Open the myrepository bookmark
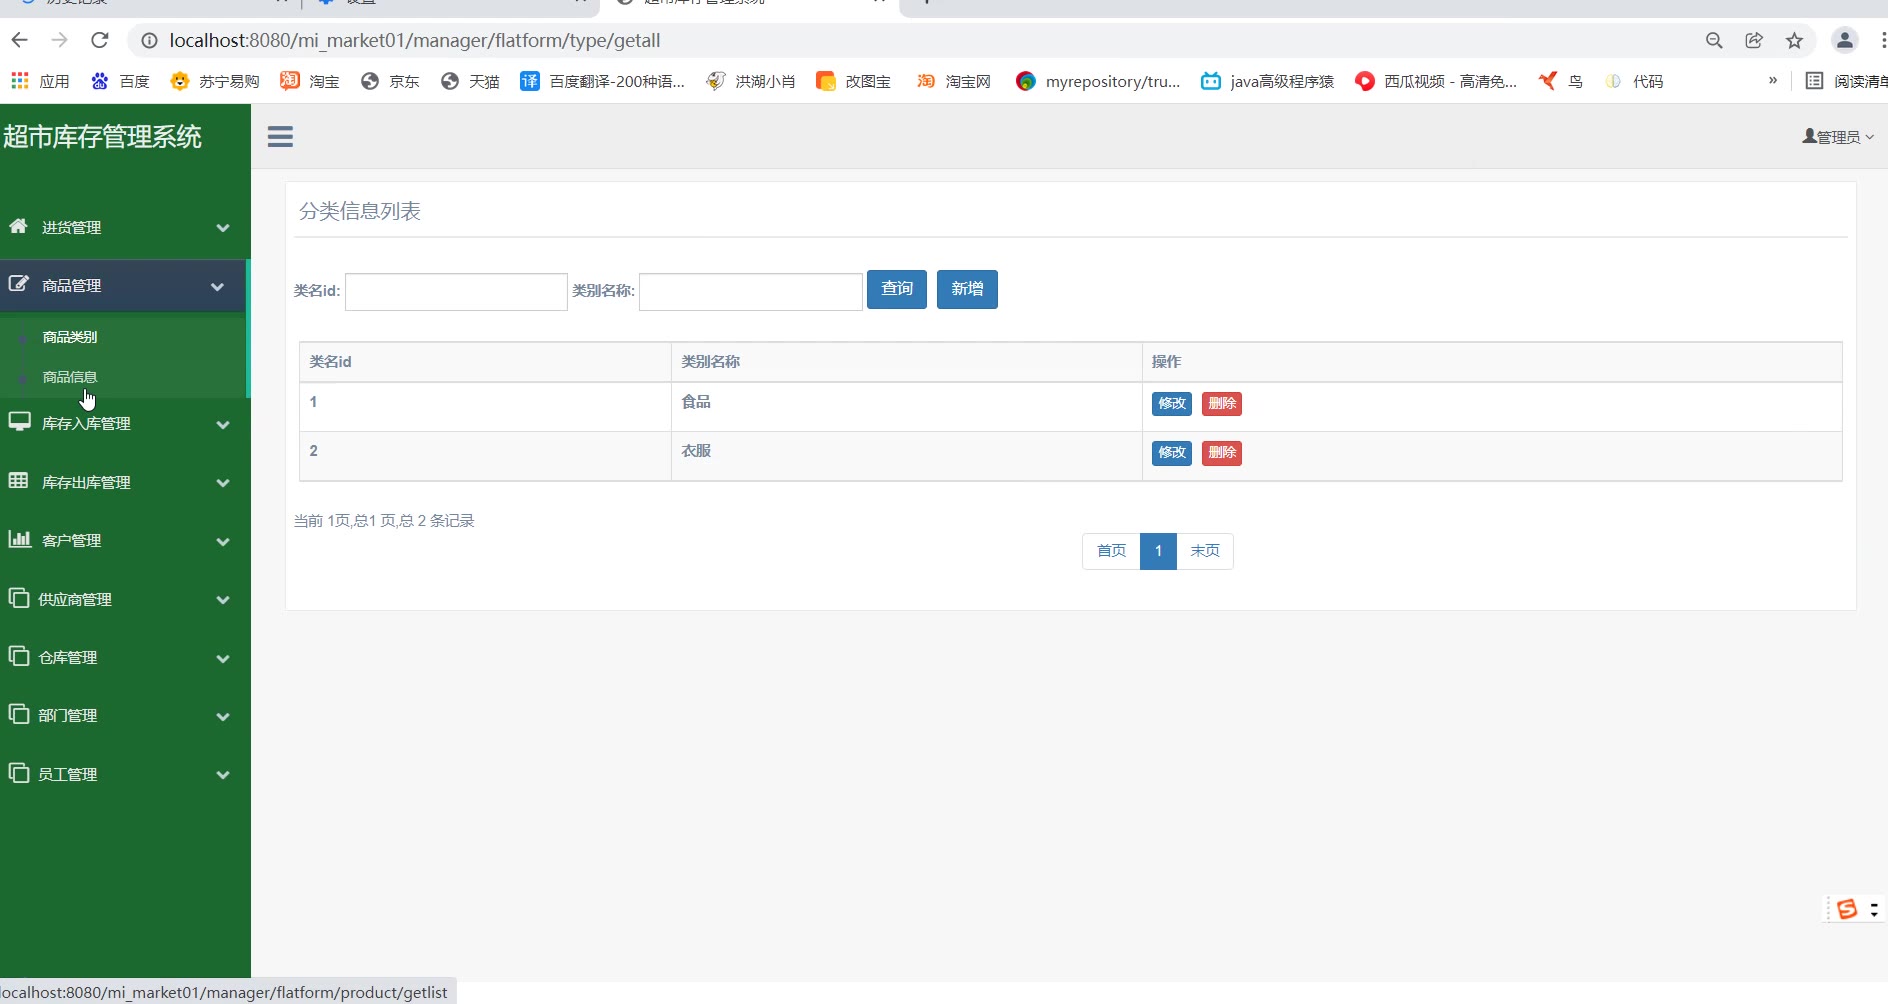Image resolution: width=1888 pixels, height=1004 pixels. point(1098,81)
